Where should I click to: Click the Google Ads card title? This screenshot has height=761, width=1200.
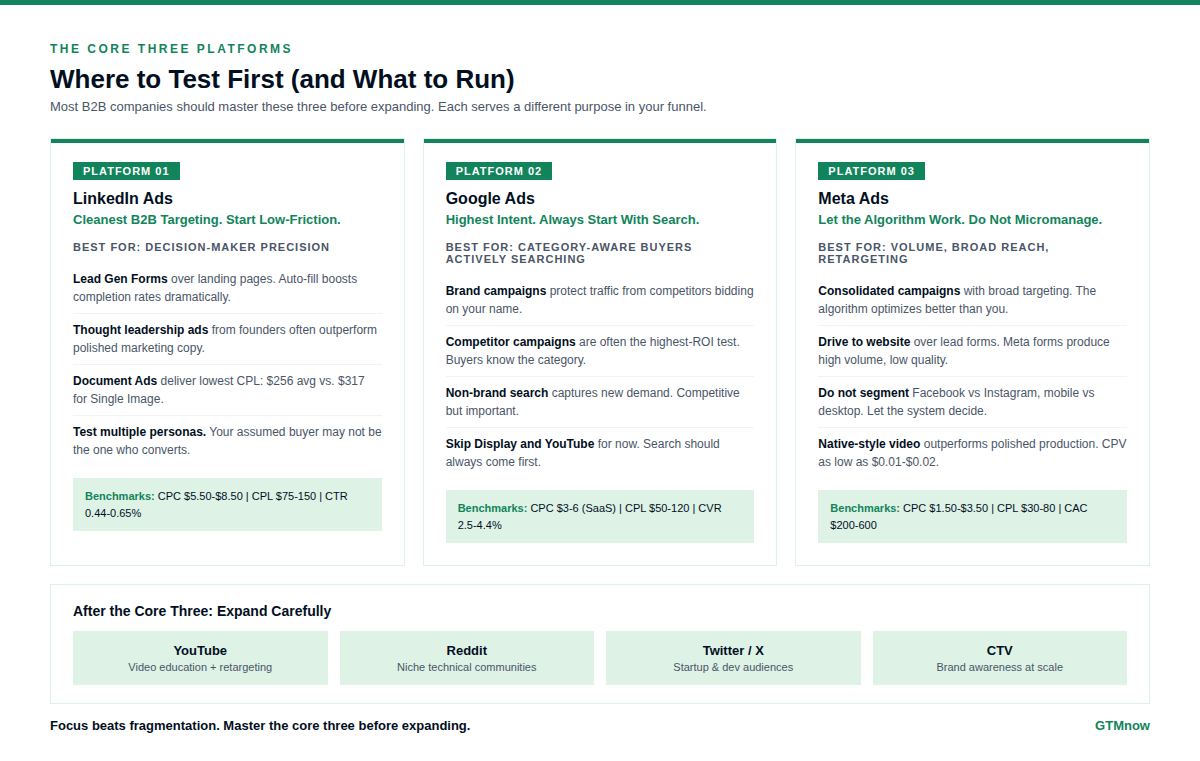(x=490, y=199)
